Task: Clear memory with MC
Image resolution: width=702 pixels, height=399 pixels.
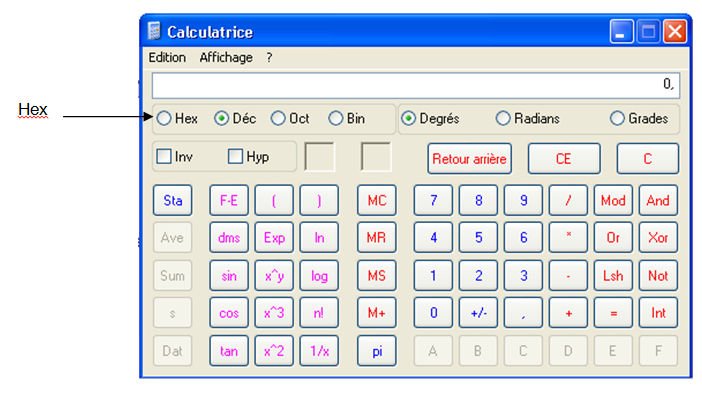Action: [377, 200]
